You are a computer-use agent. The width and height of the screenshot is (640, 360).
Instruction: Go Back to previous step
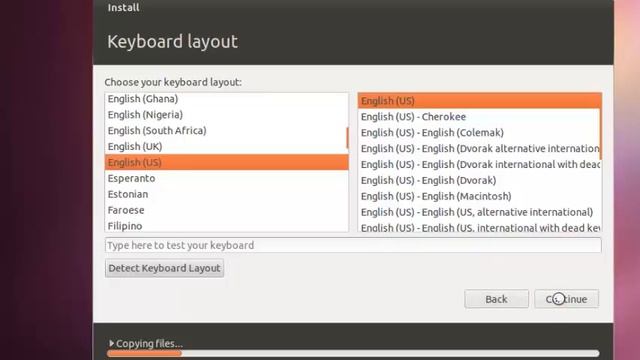(x=496, y=299)
